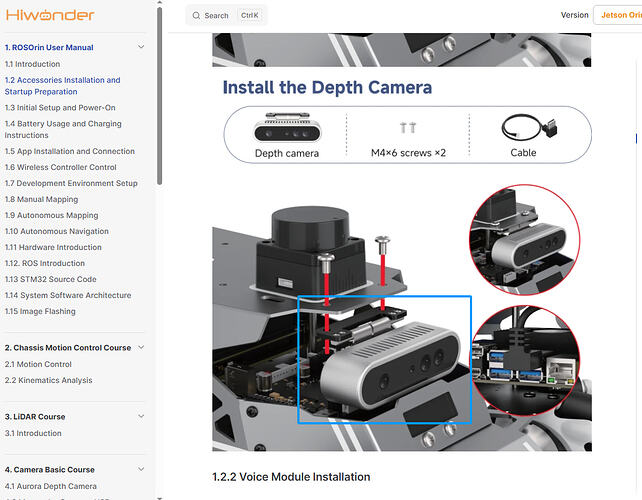Open 1.10 Autonomous Navigation page
Screen dimensions: 642x500
tap(57, 231)
